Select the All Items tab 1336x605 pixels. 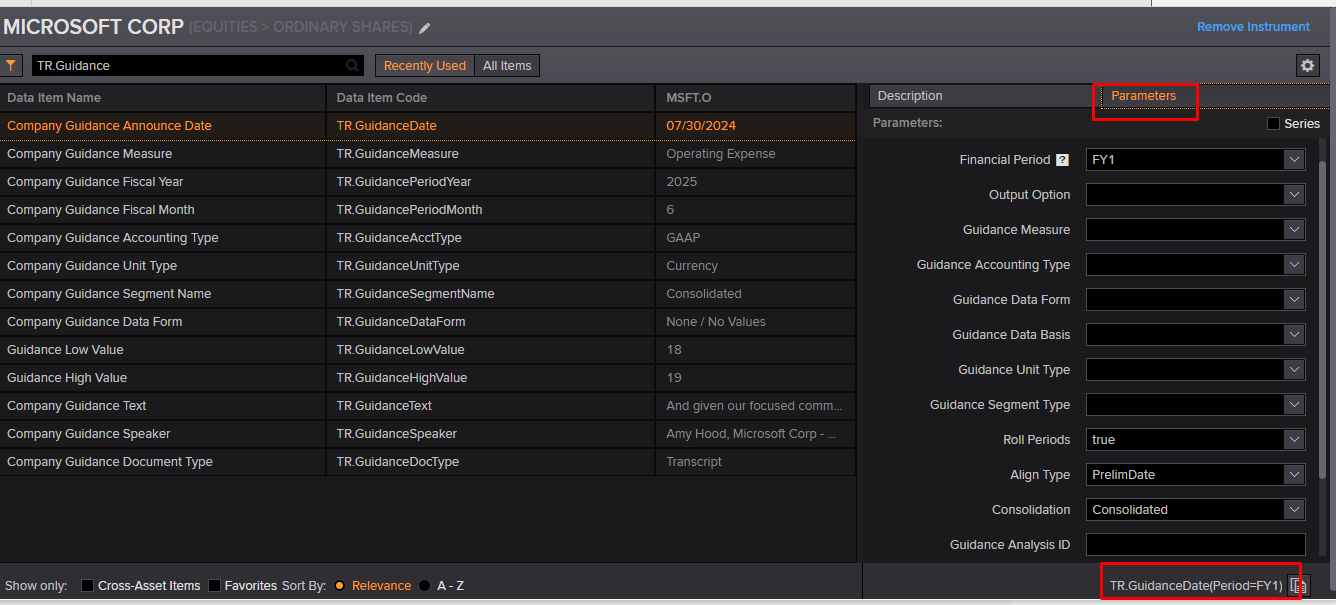point(507,66)
